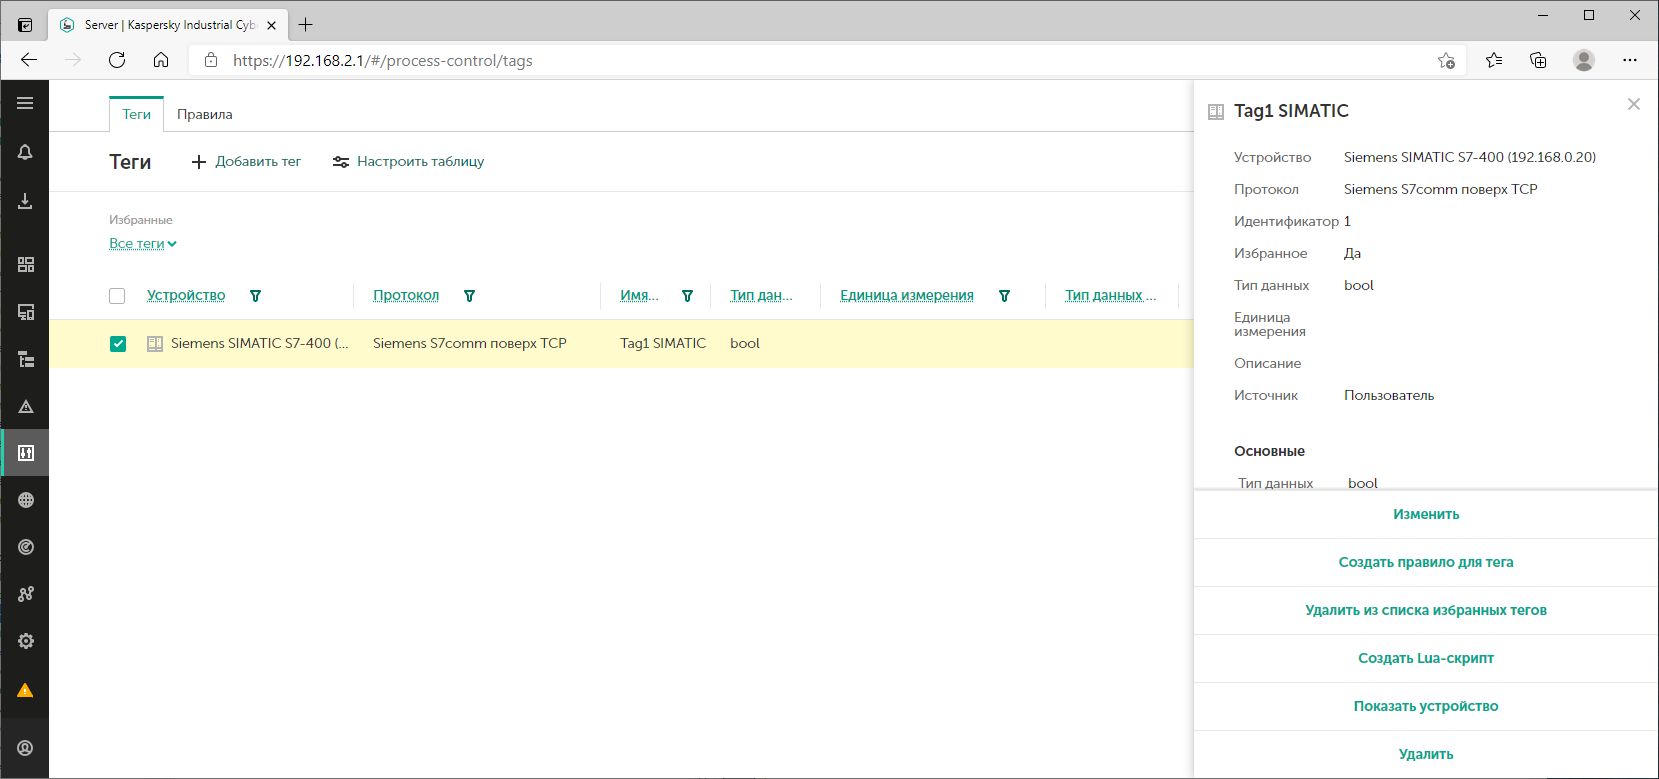Expand the Все теги dropdown
1659x779 pixels.
(143, 244)
